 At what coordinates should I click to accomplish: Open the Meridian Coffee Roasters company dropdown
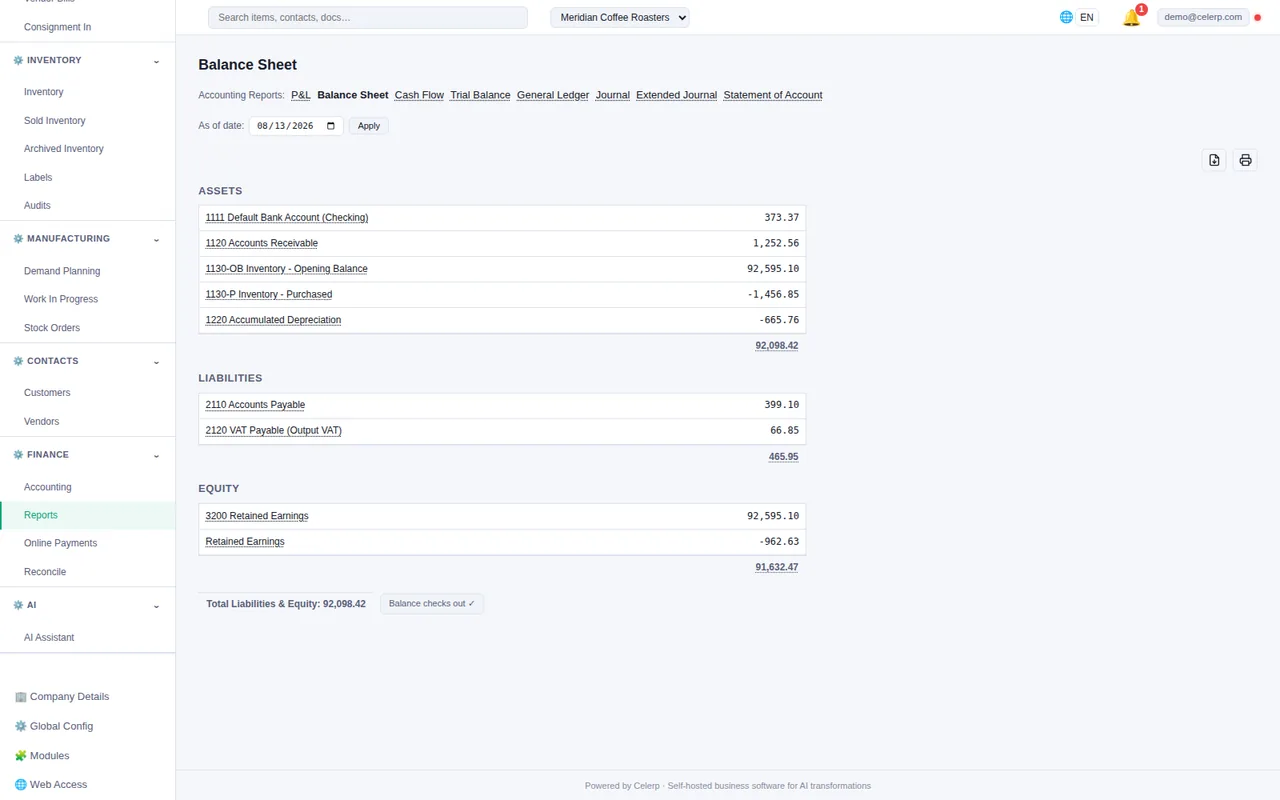click(x=620, y=17)
